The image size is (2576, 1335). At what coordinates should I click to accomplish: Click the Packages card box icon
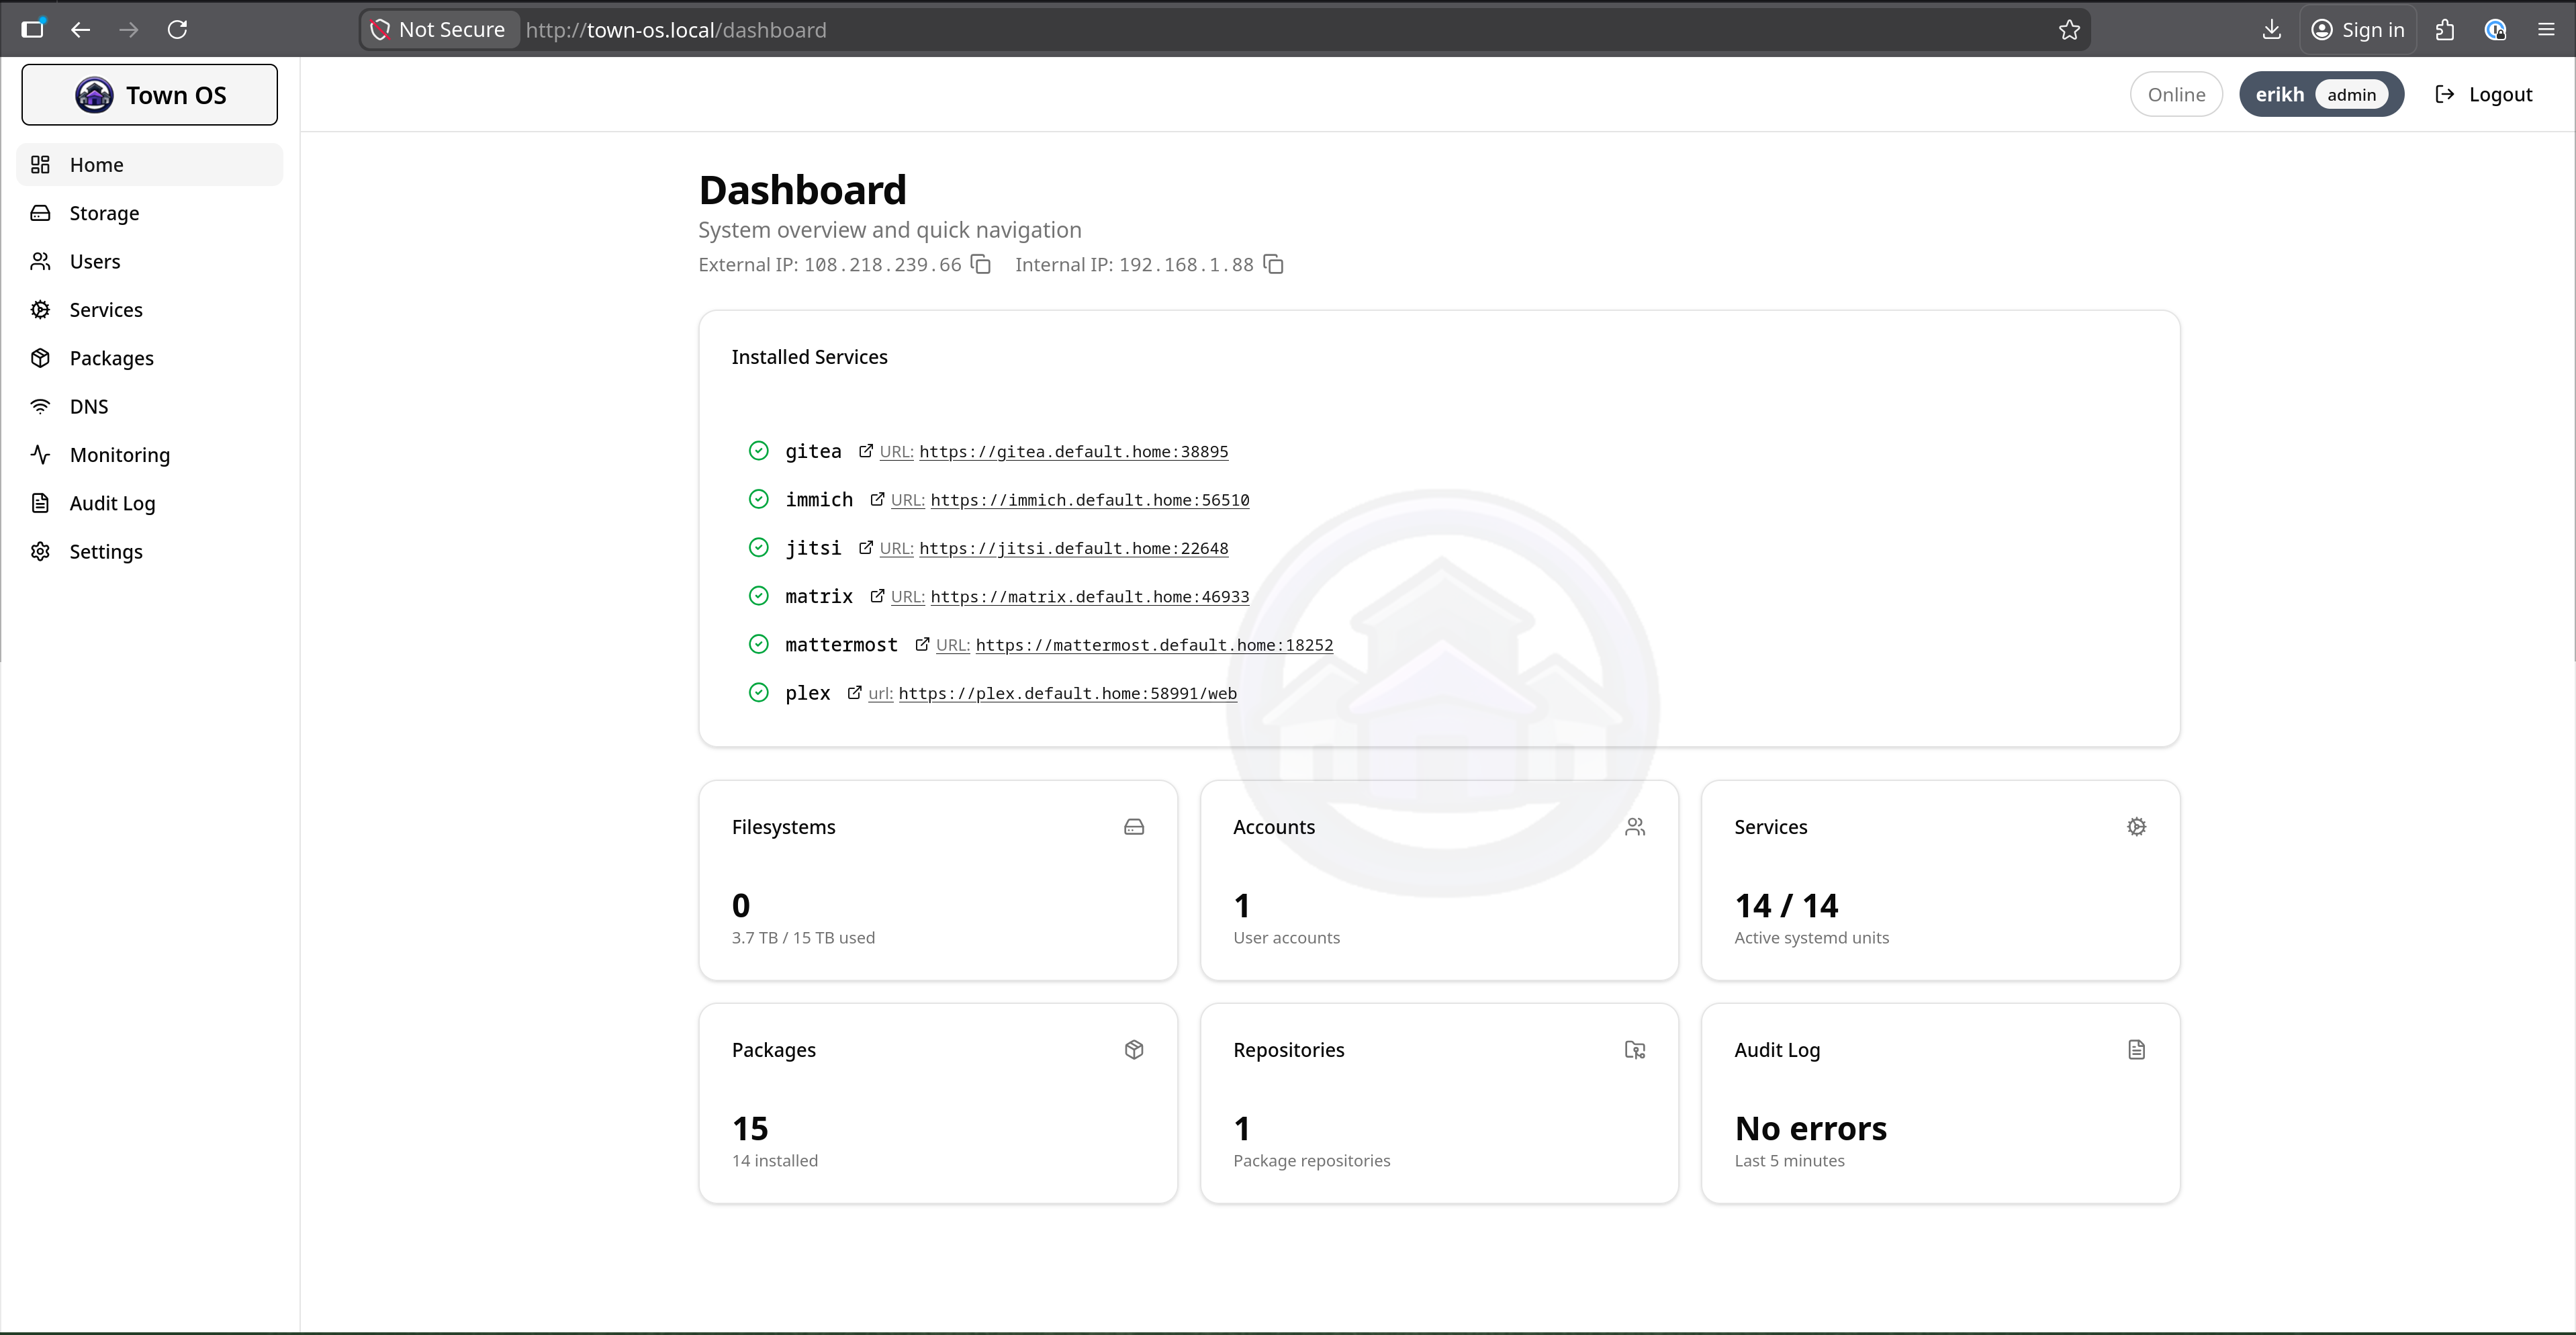(x=1133, y=1050)
